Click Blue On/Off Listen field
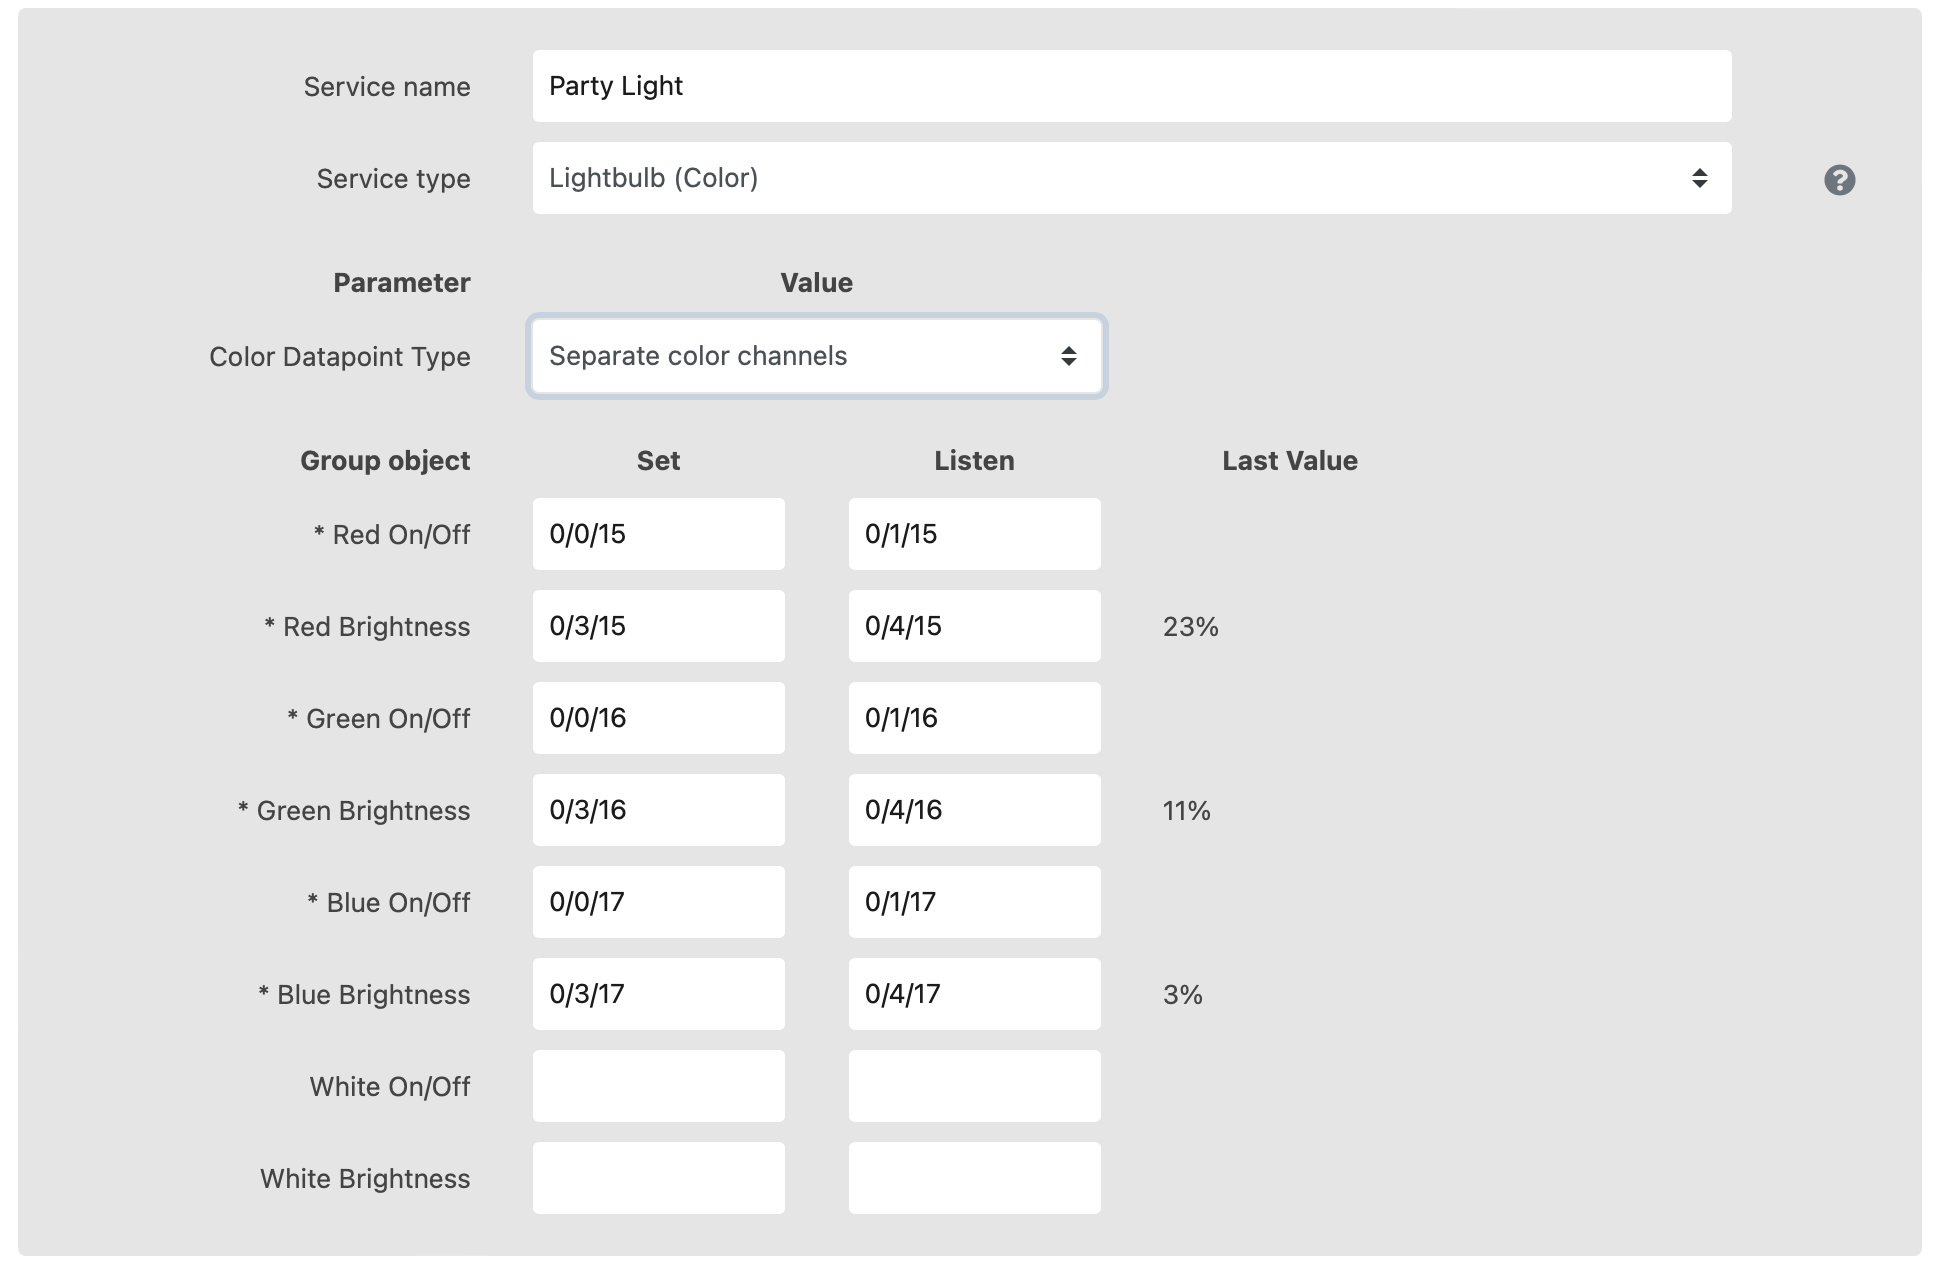 pos(974,902)
